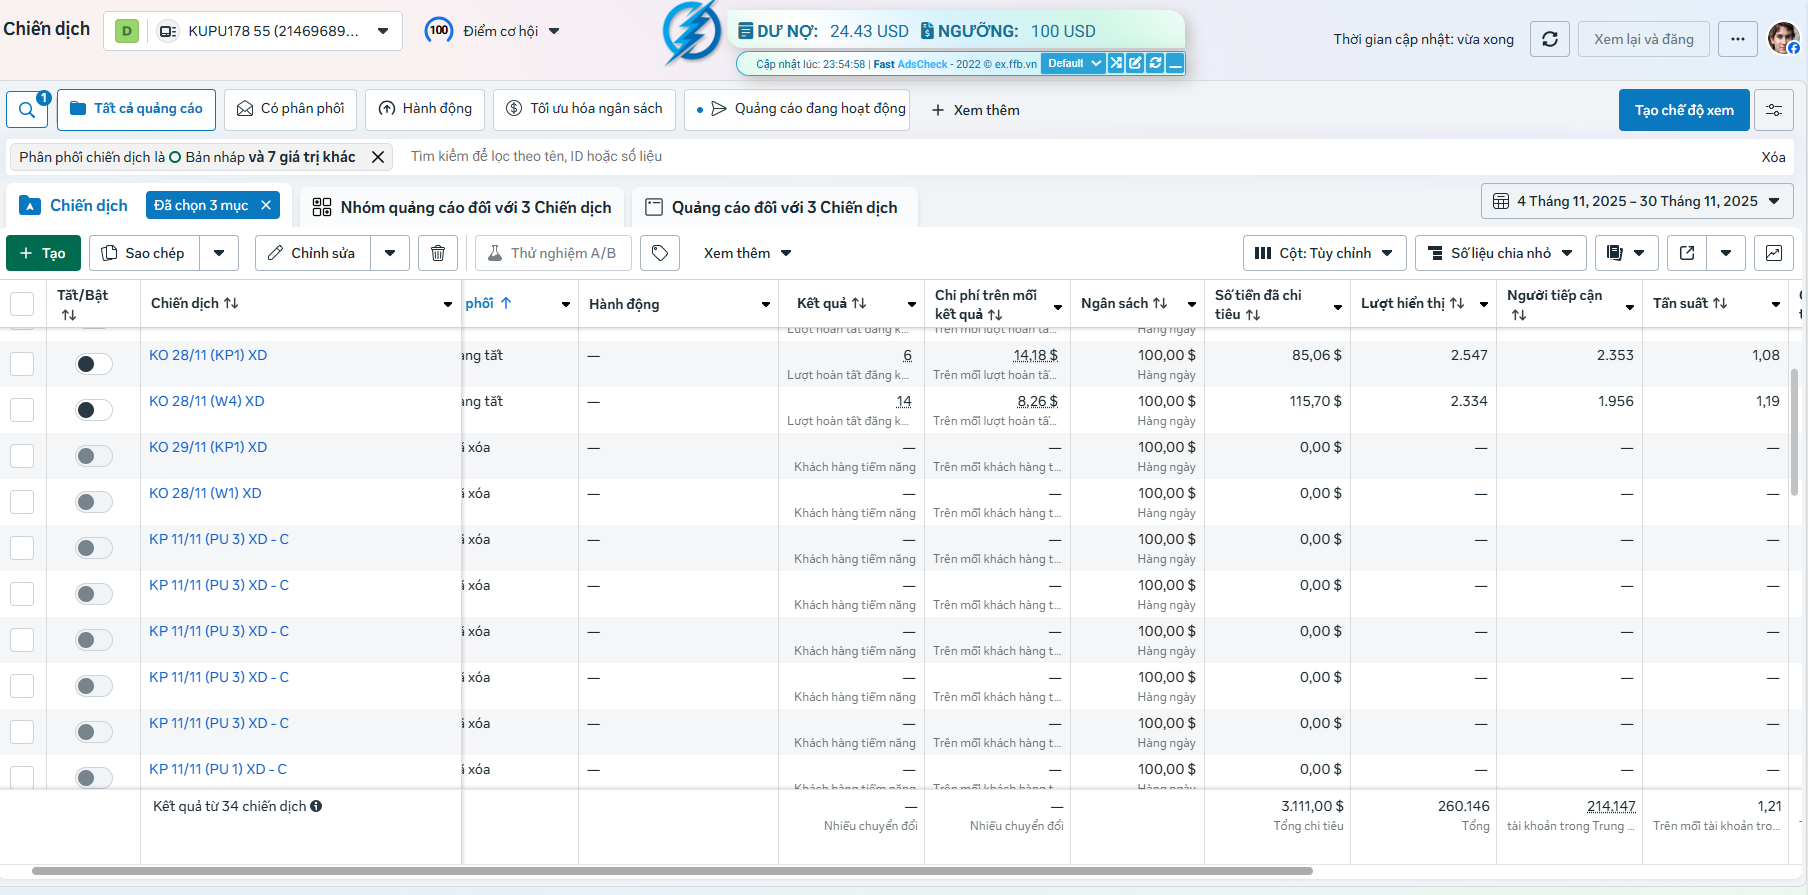This screenshot has height=895, width=1808.
Task: Show the charts panel icon
Action: coord(1774,253)
